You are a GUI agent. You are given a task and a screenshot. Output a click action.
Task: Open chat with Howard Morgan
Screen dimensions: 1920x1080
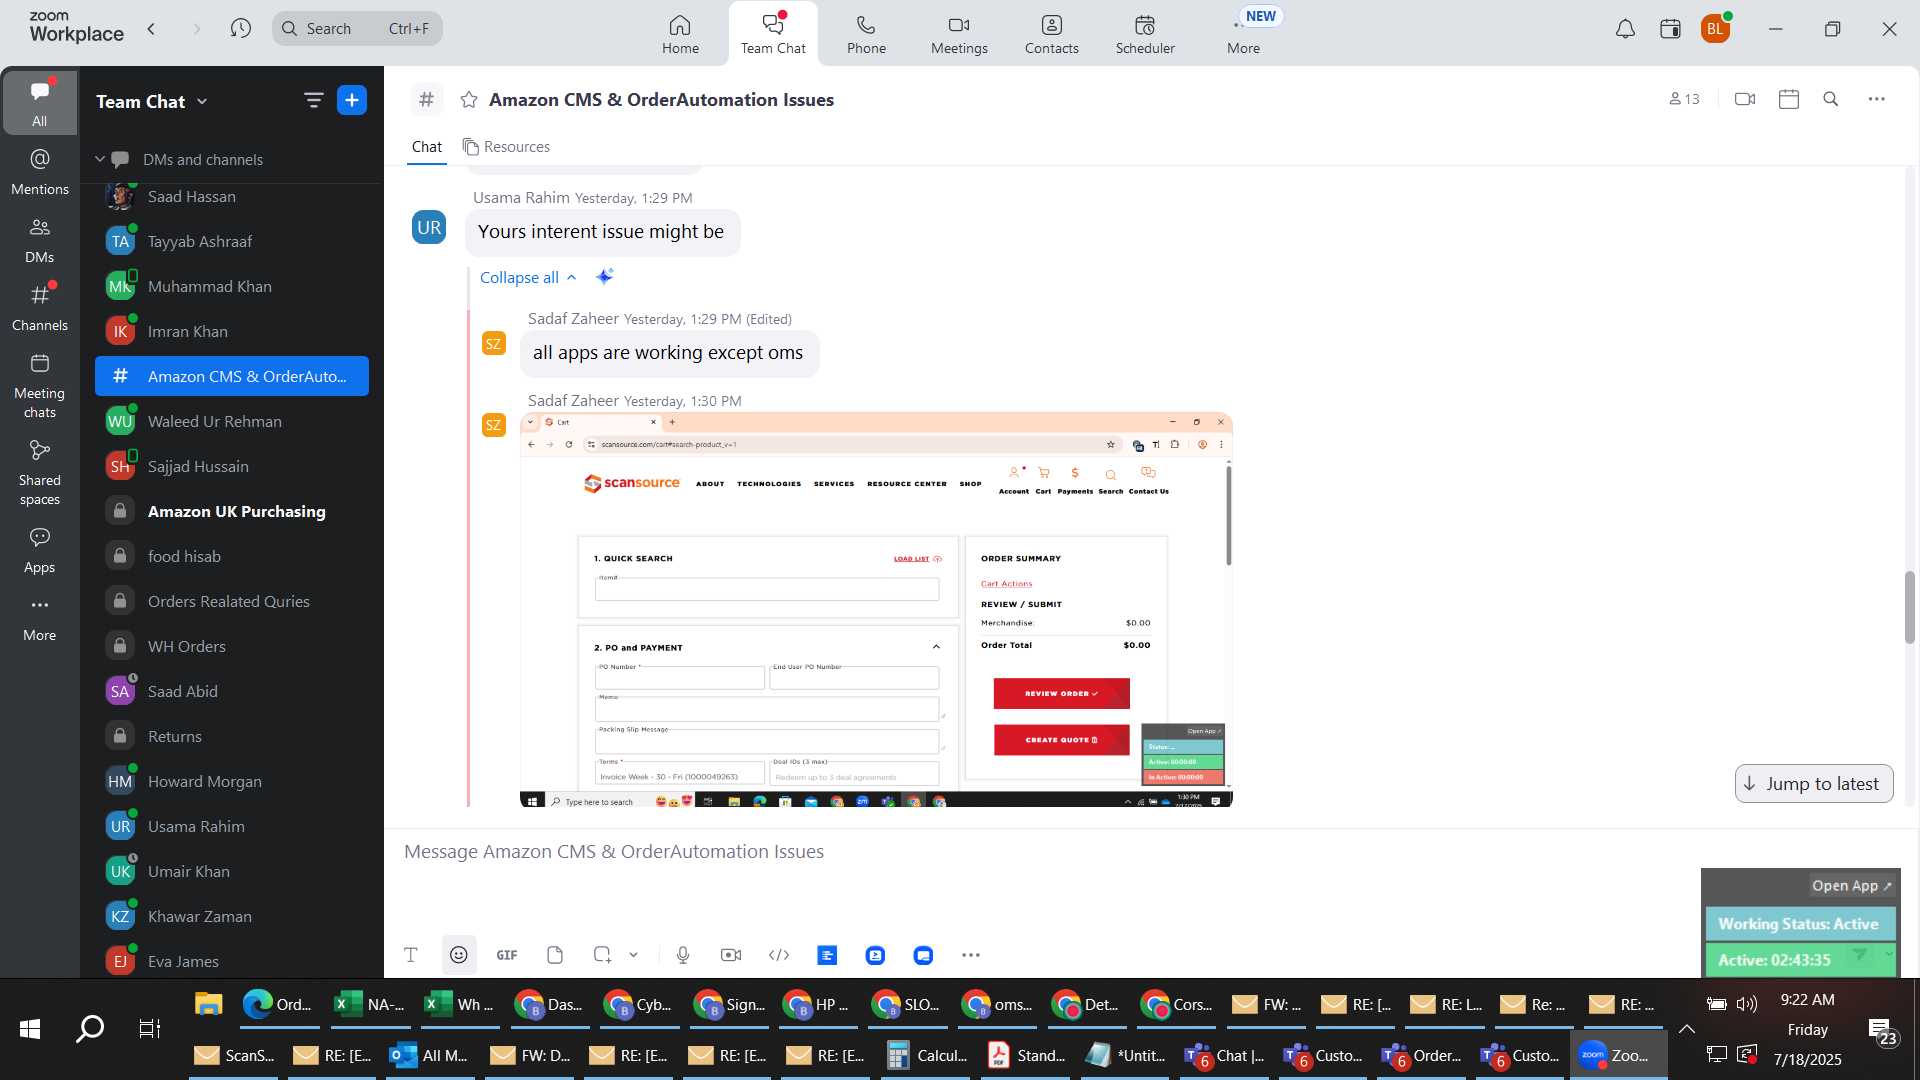(232, 781)
